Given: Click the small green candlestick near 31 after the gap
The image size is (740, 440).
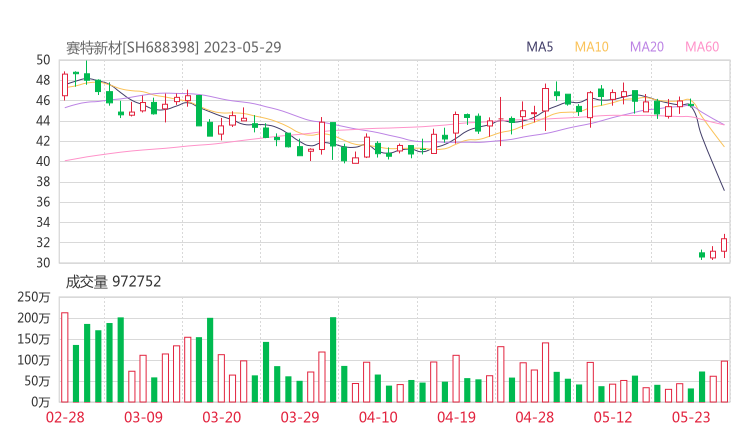Looking at the screenshot, I should [702, 255].
